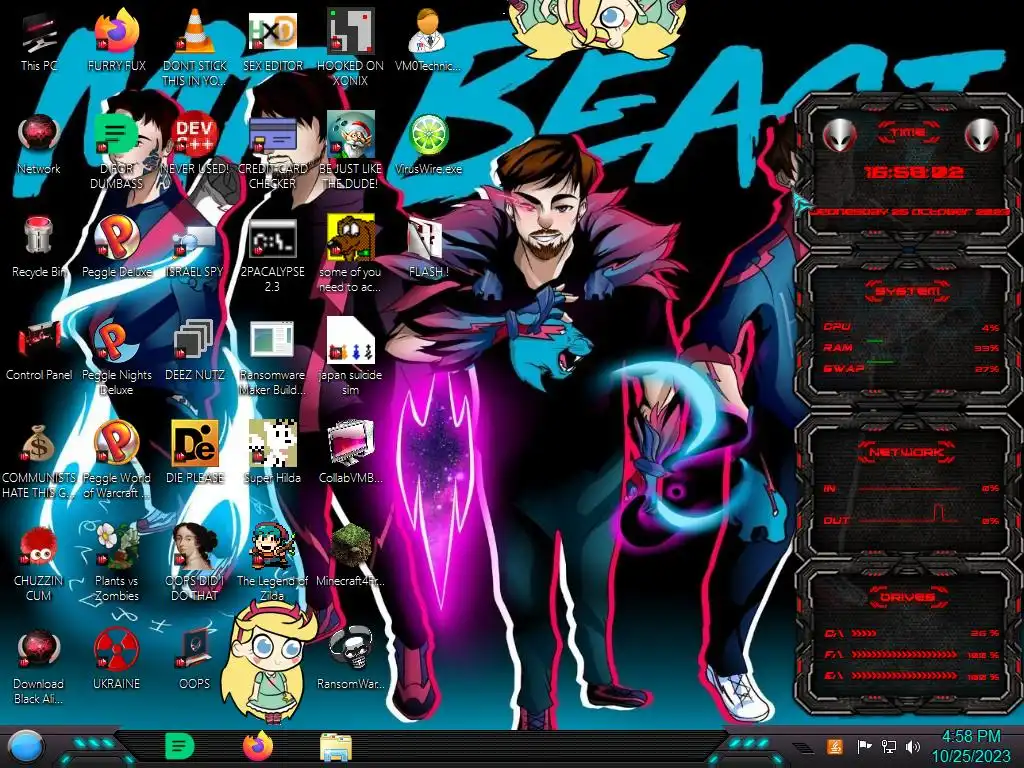Launch Peggle World of Warcraft

[117, 460]
